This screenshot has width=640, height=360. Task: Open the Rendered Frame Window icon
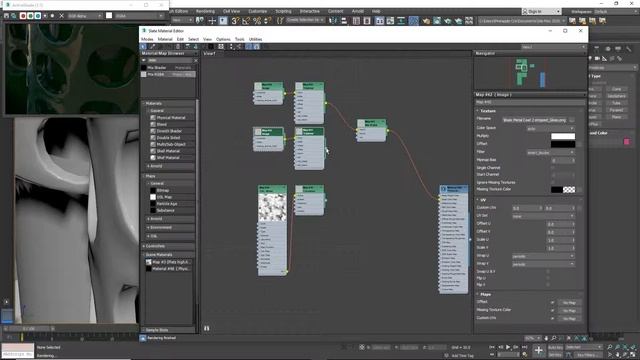(437, 20)
